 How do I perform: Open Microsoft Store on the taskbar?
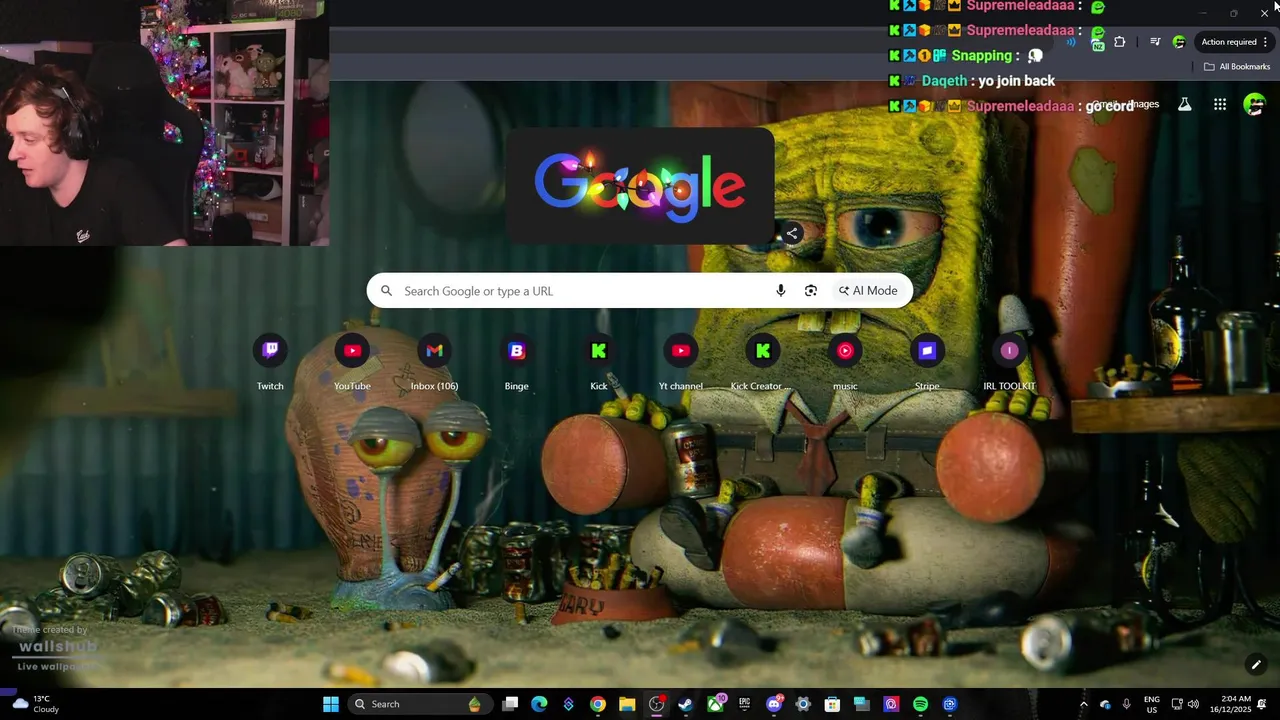tap(832, 704)
